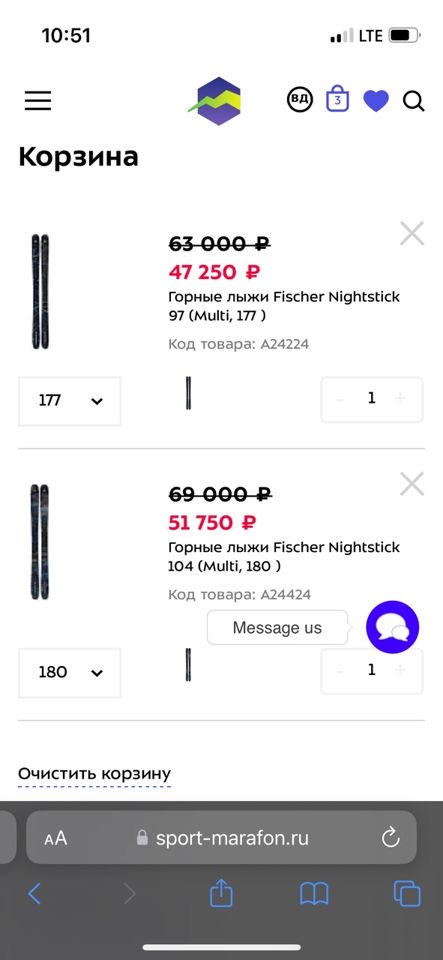Viewport: 443px width, 960px height.
Task: Open Nightstick 104 skis thumbnail image
Action: pyautogui.click(x=40, y=542)
